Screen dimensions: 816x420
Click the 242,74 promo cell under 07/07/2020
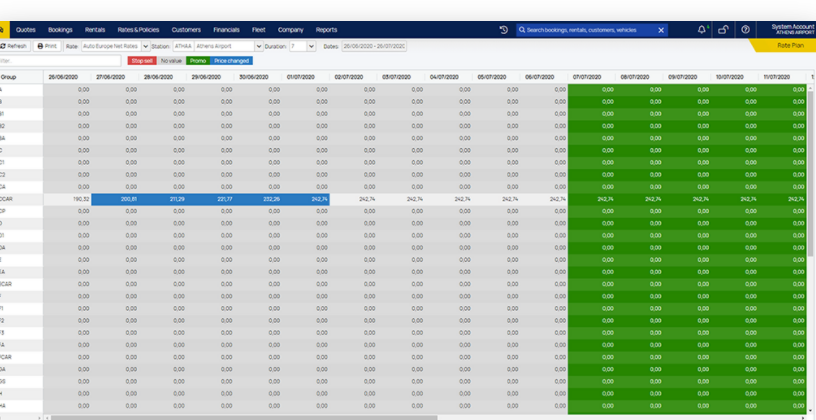coord(592,199)
